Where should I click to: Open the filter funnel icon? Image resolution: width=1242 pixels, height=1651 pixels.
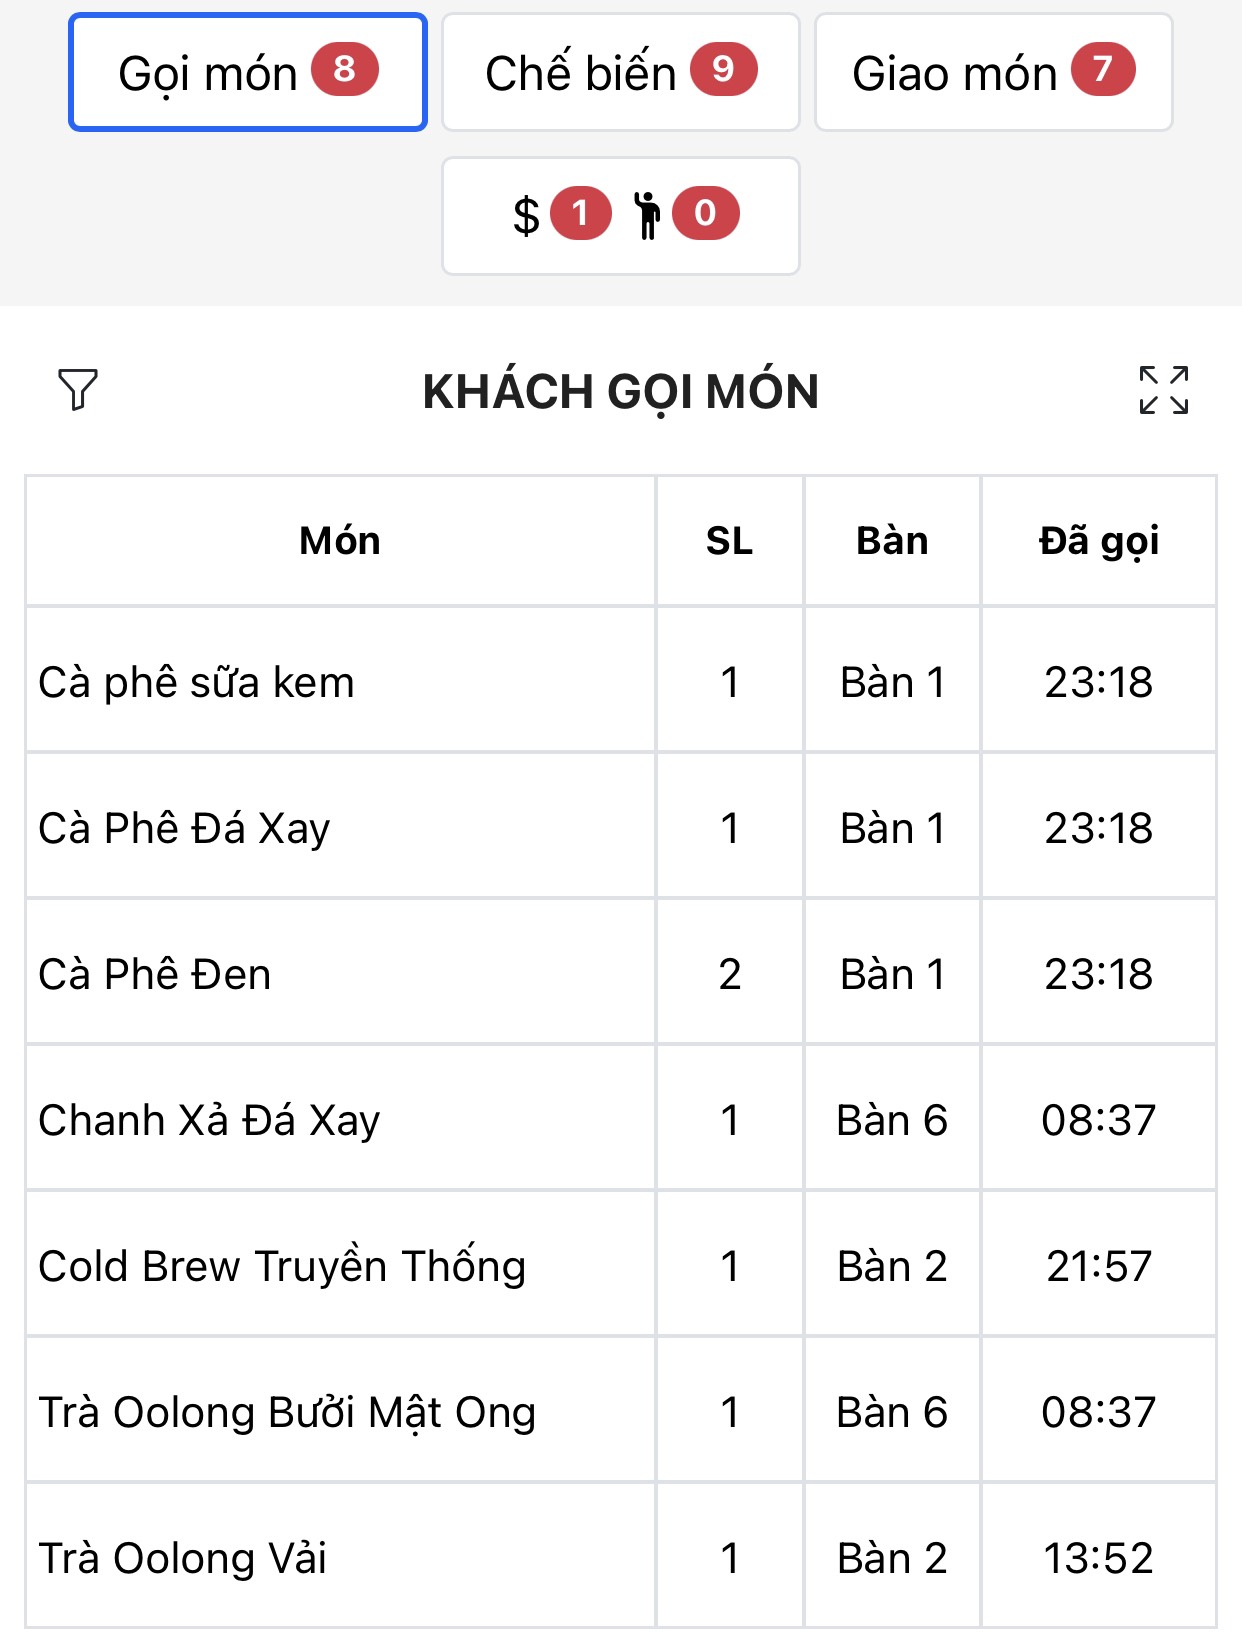tap(78, 390)
